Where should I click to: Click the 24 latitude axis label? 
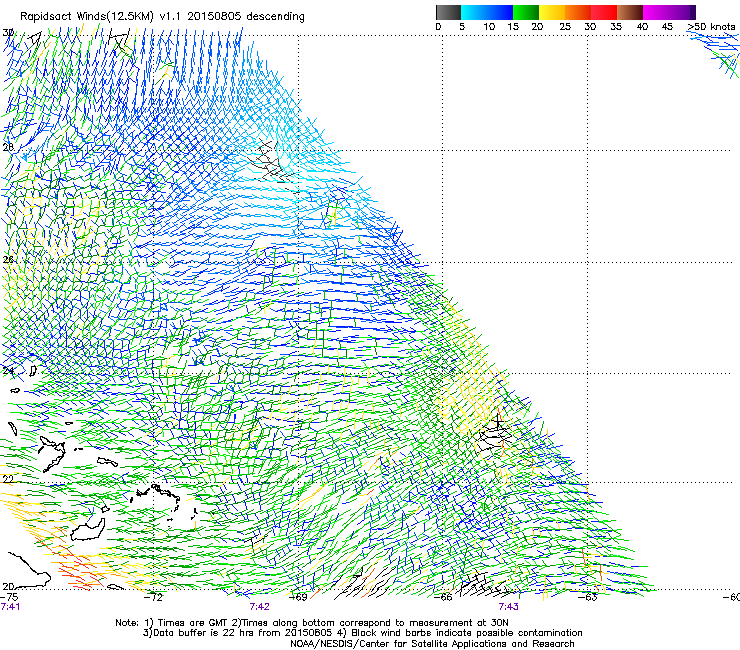pyautogui.click(x=8, y=371)
